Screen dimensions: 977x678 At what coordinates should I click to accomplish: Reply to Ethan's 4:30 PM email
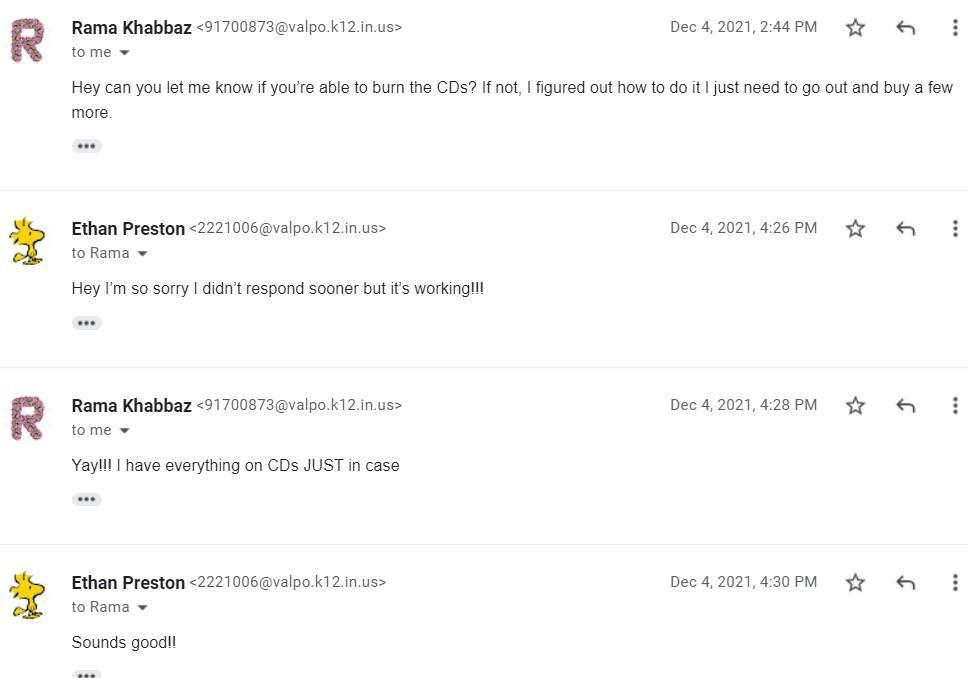pos(906,582)
